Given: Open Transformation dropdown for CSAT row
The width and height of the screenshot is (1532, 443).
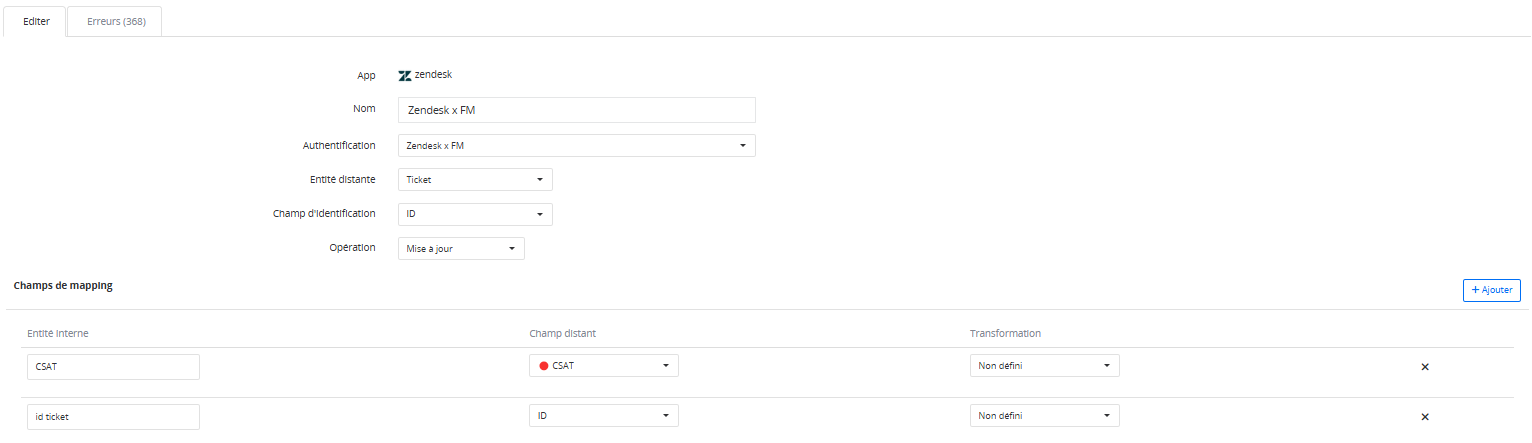Looking at the screenshot, I should point(1044,366).
